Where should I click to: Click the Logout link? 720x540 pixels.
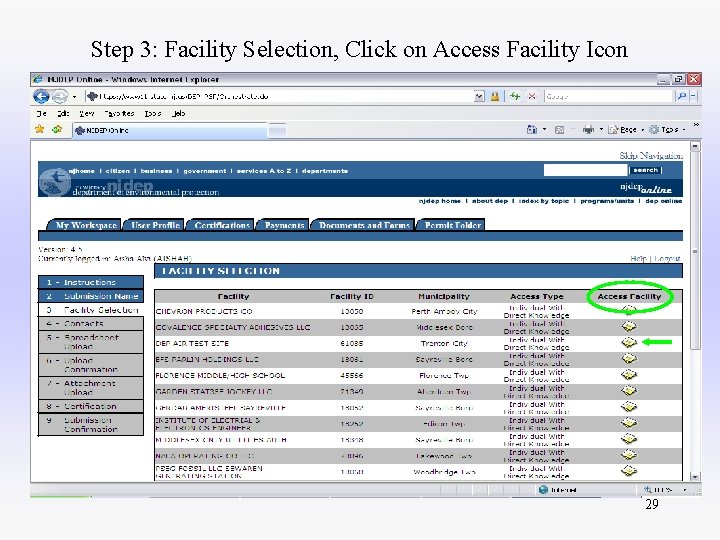(x=667, y=259)
